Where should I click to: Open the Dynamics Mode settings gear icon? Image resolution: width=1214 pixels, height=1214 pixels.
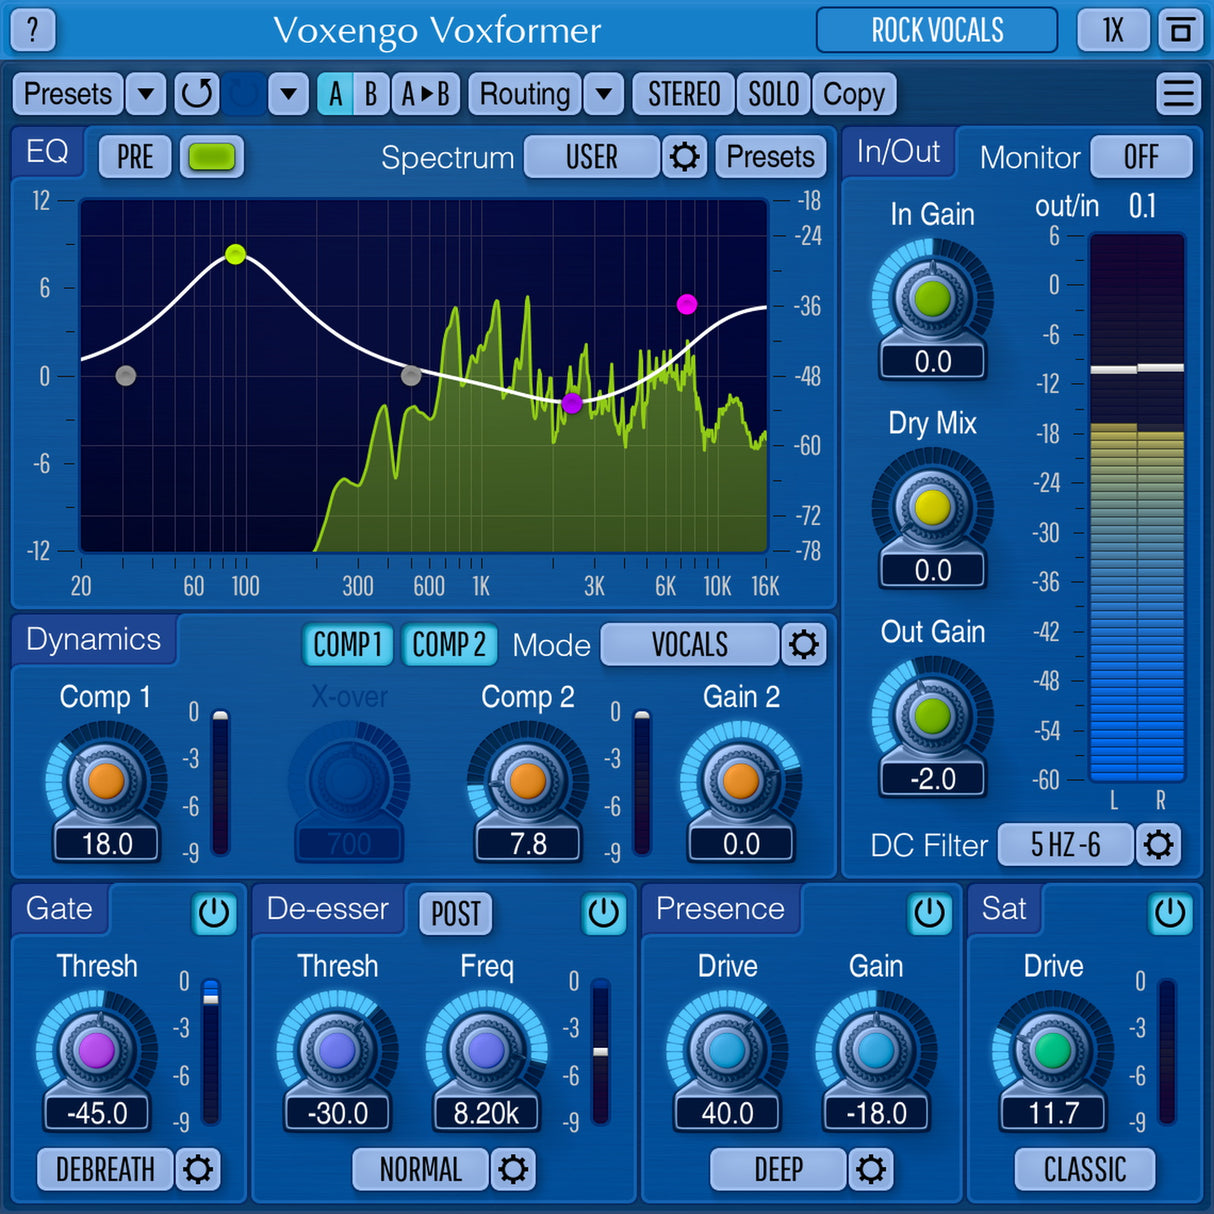pos(805,646)
